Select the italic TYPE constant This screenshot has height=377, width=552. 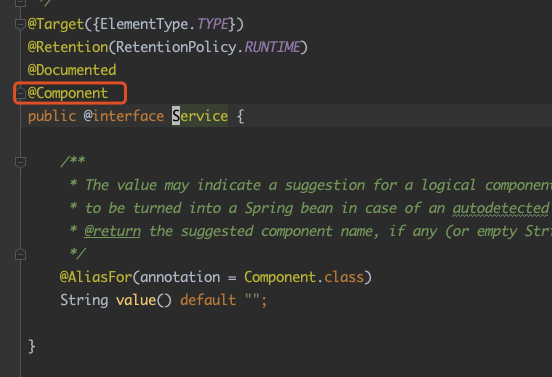click(x=213, y=24)
